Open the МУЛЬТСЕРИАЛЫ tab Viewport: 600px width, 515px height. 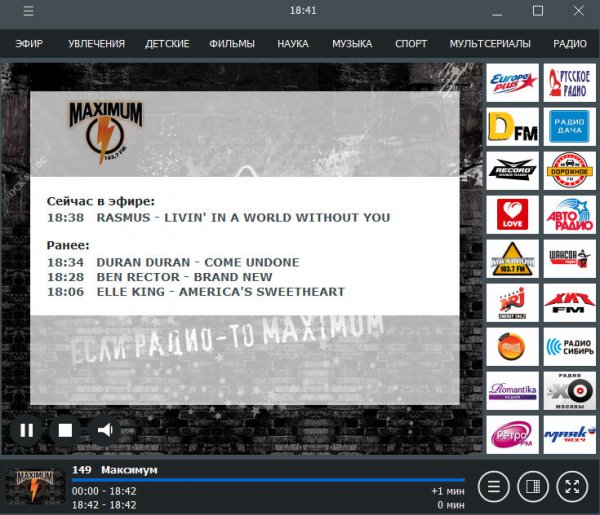[490, 44]
